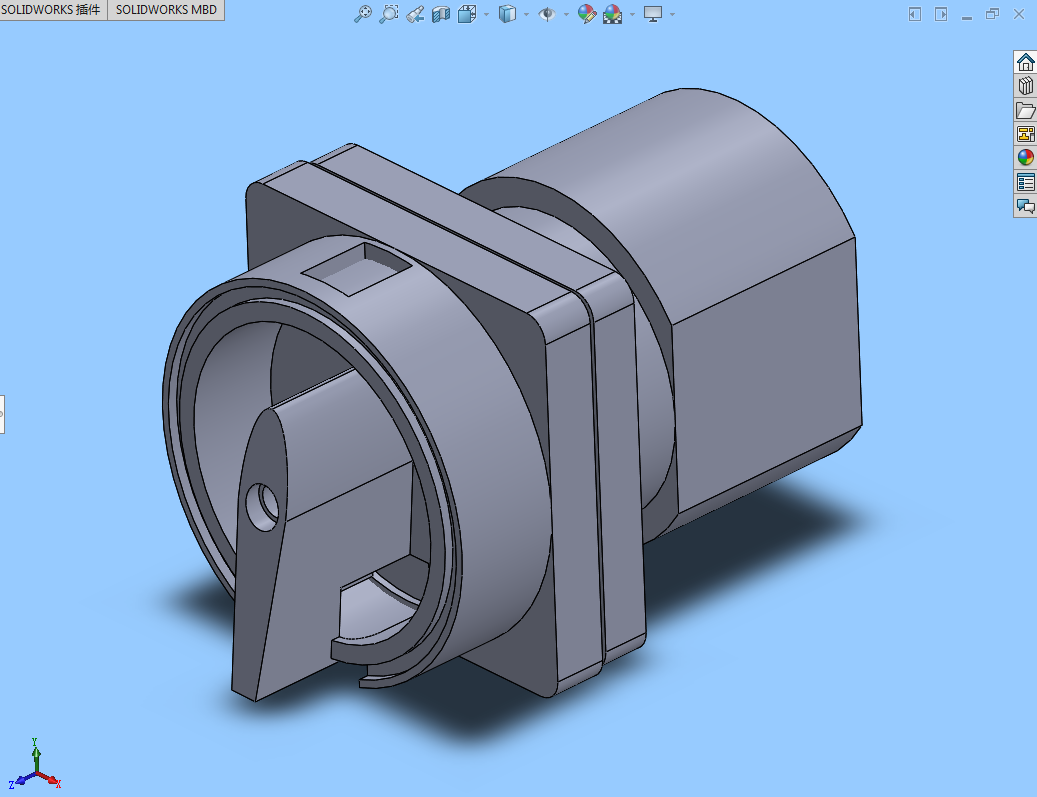Switch to SOLIDWORKS 插件 tab

pyautogui.click(x=51, y=10)
